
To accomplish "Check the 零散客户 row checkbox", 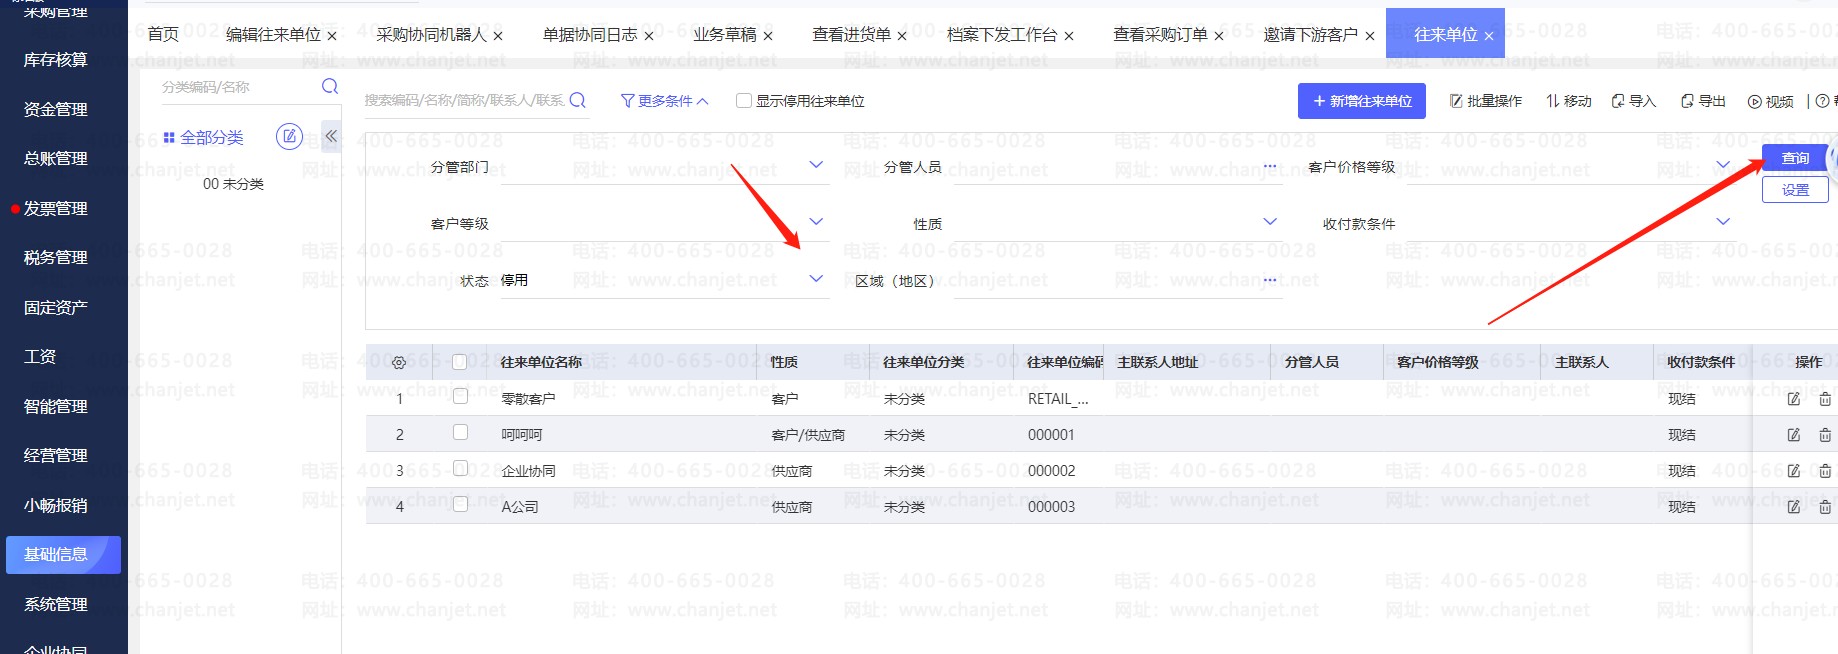I will [x=460, y=396].
